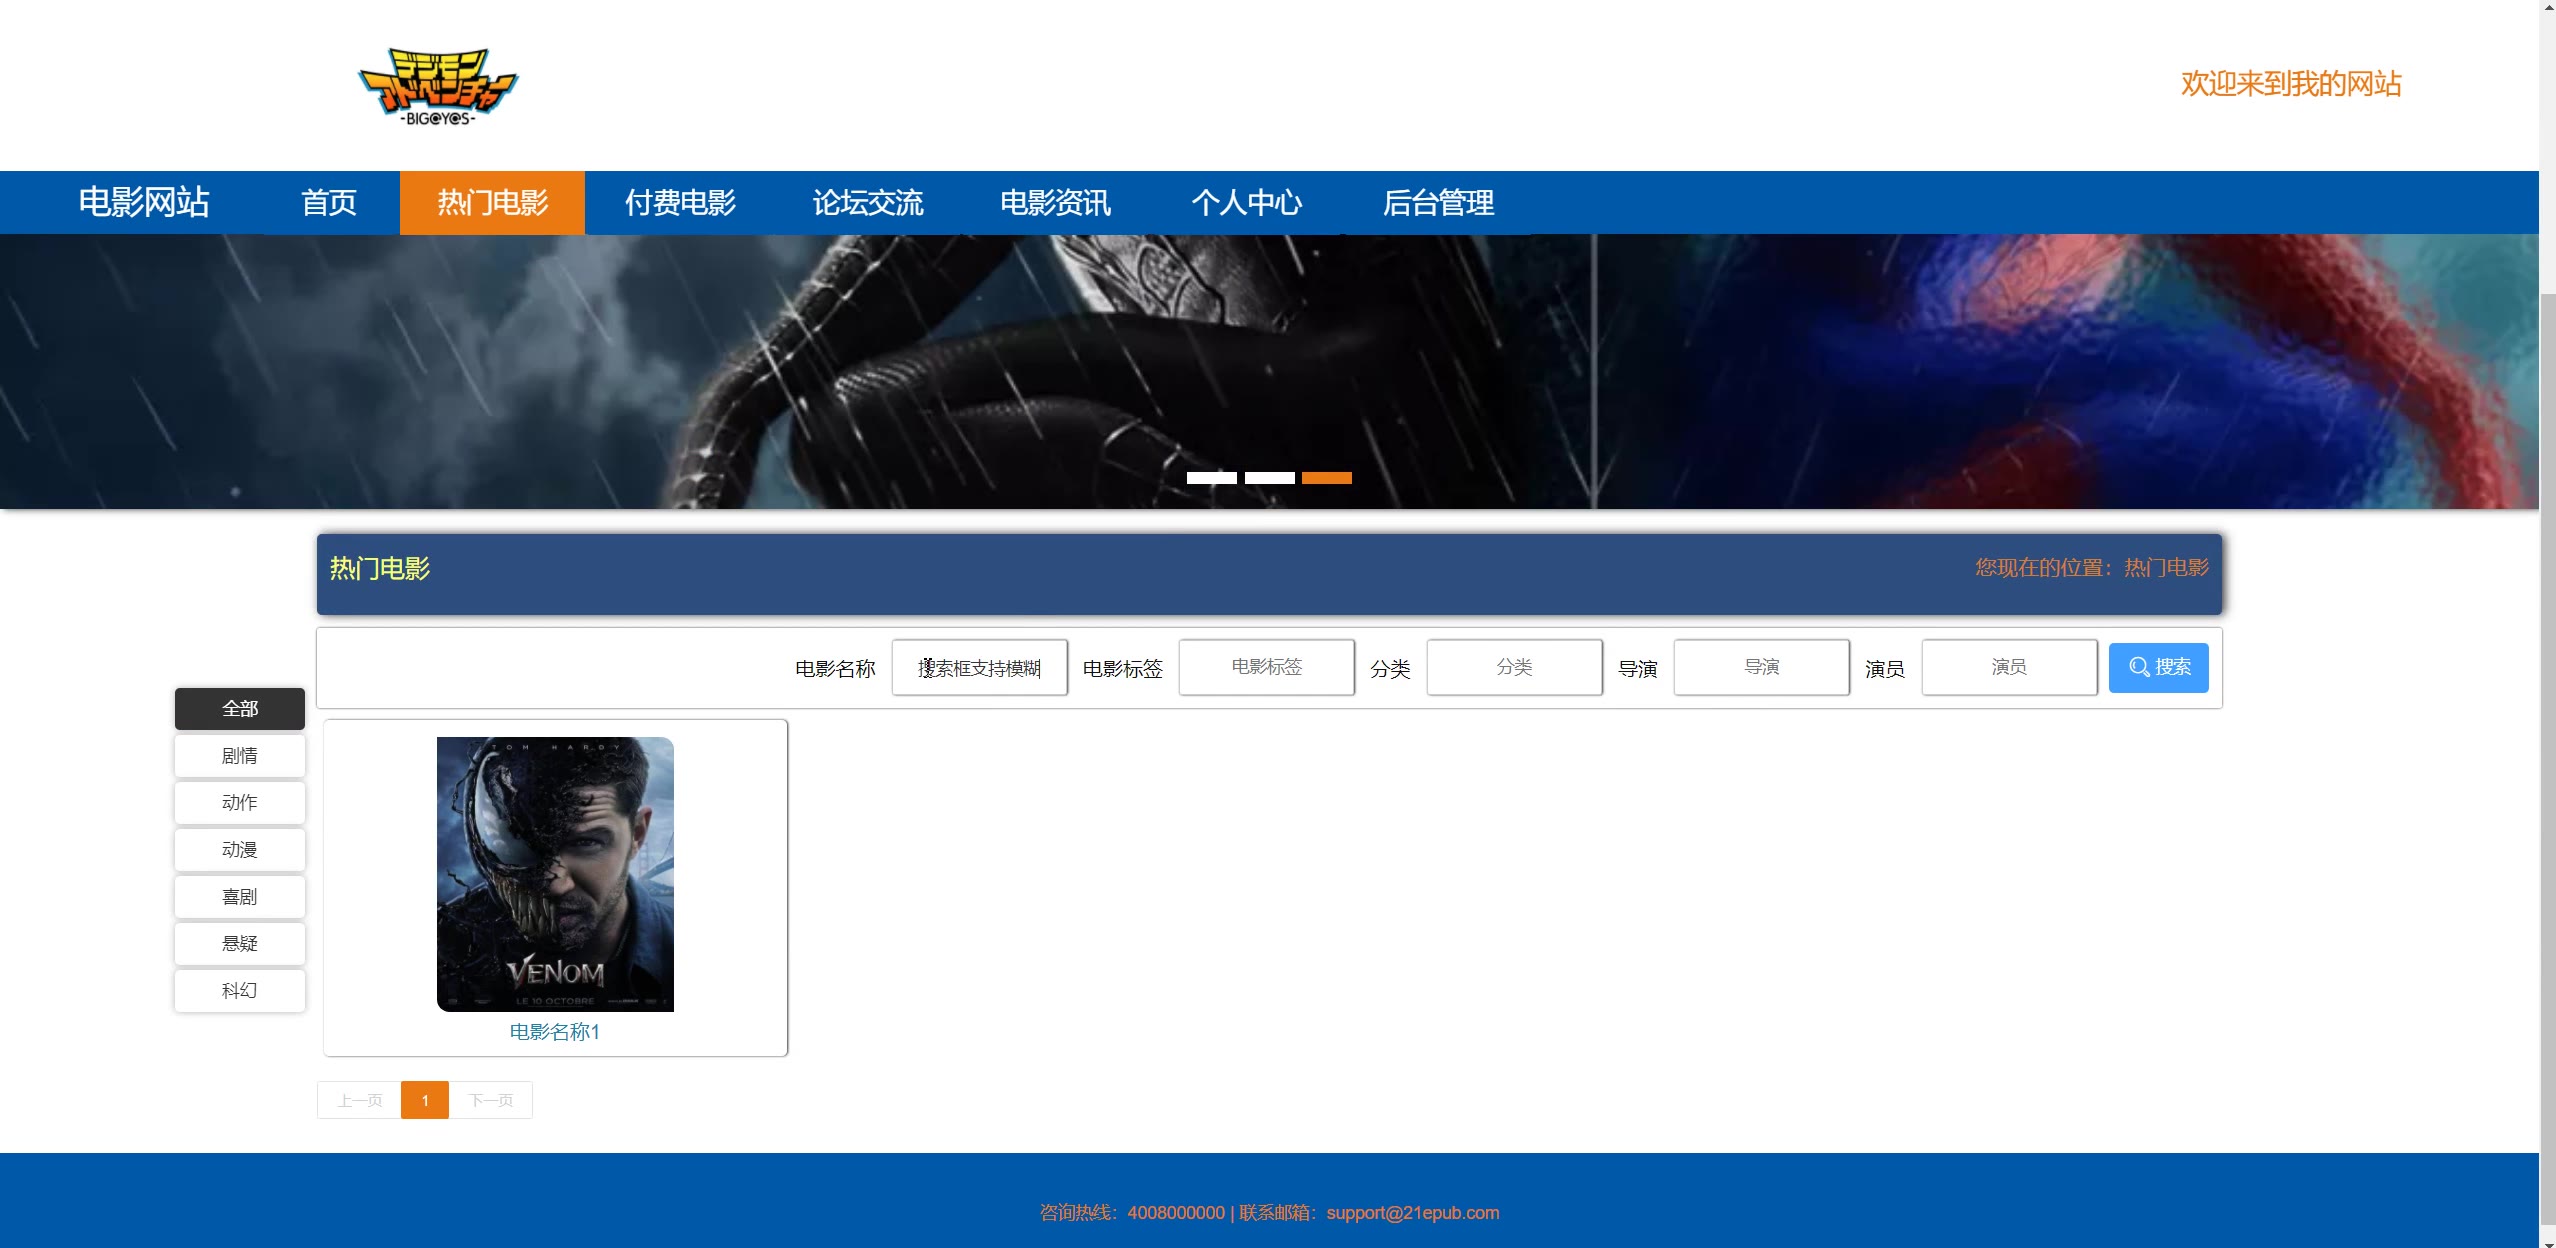Go to 付费电影 in the navbar
The height and width of the screenshot is (1248, 2556).
[x=680, y=203]
